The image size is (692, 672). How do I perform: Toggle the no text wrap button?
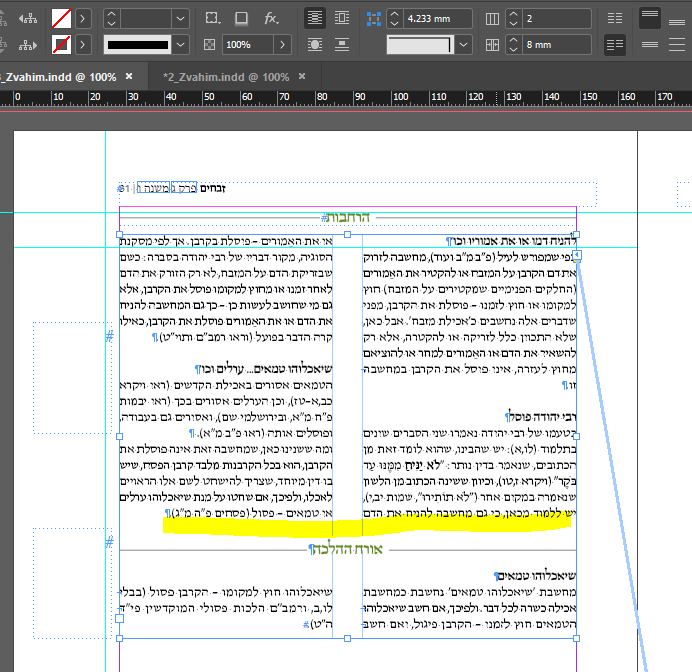(x=314, y=18)
